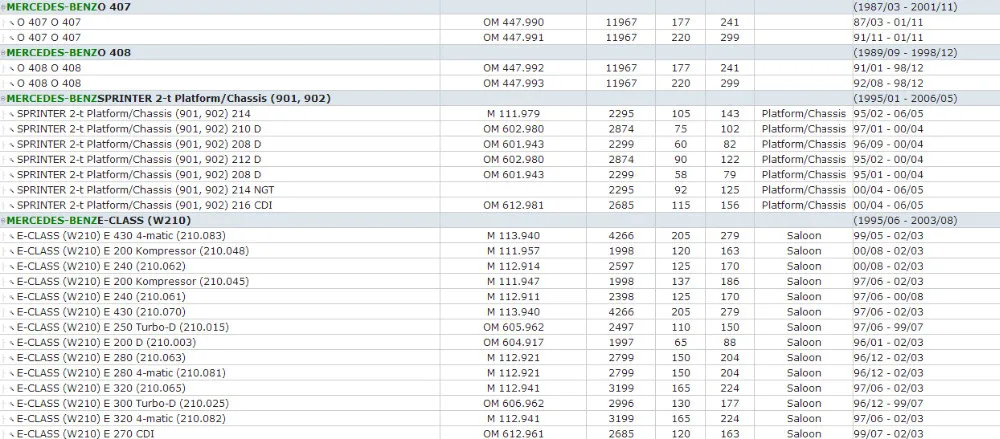Click engine code M 111.979
This screenshot has height=439, width=1000.
coord(513,114)
